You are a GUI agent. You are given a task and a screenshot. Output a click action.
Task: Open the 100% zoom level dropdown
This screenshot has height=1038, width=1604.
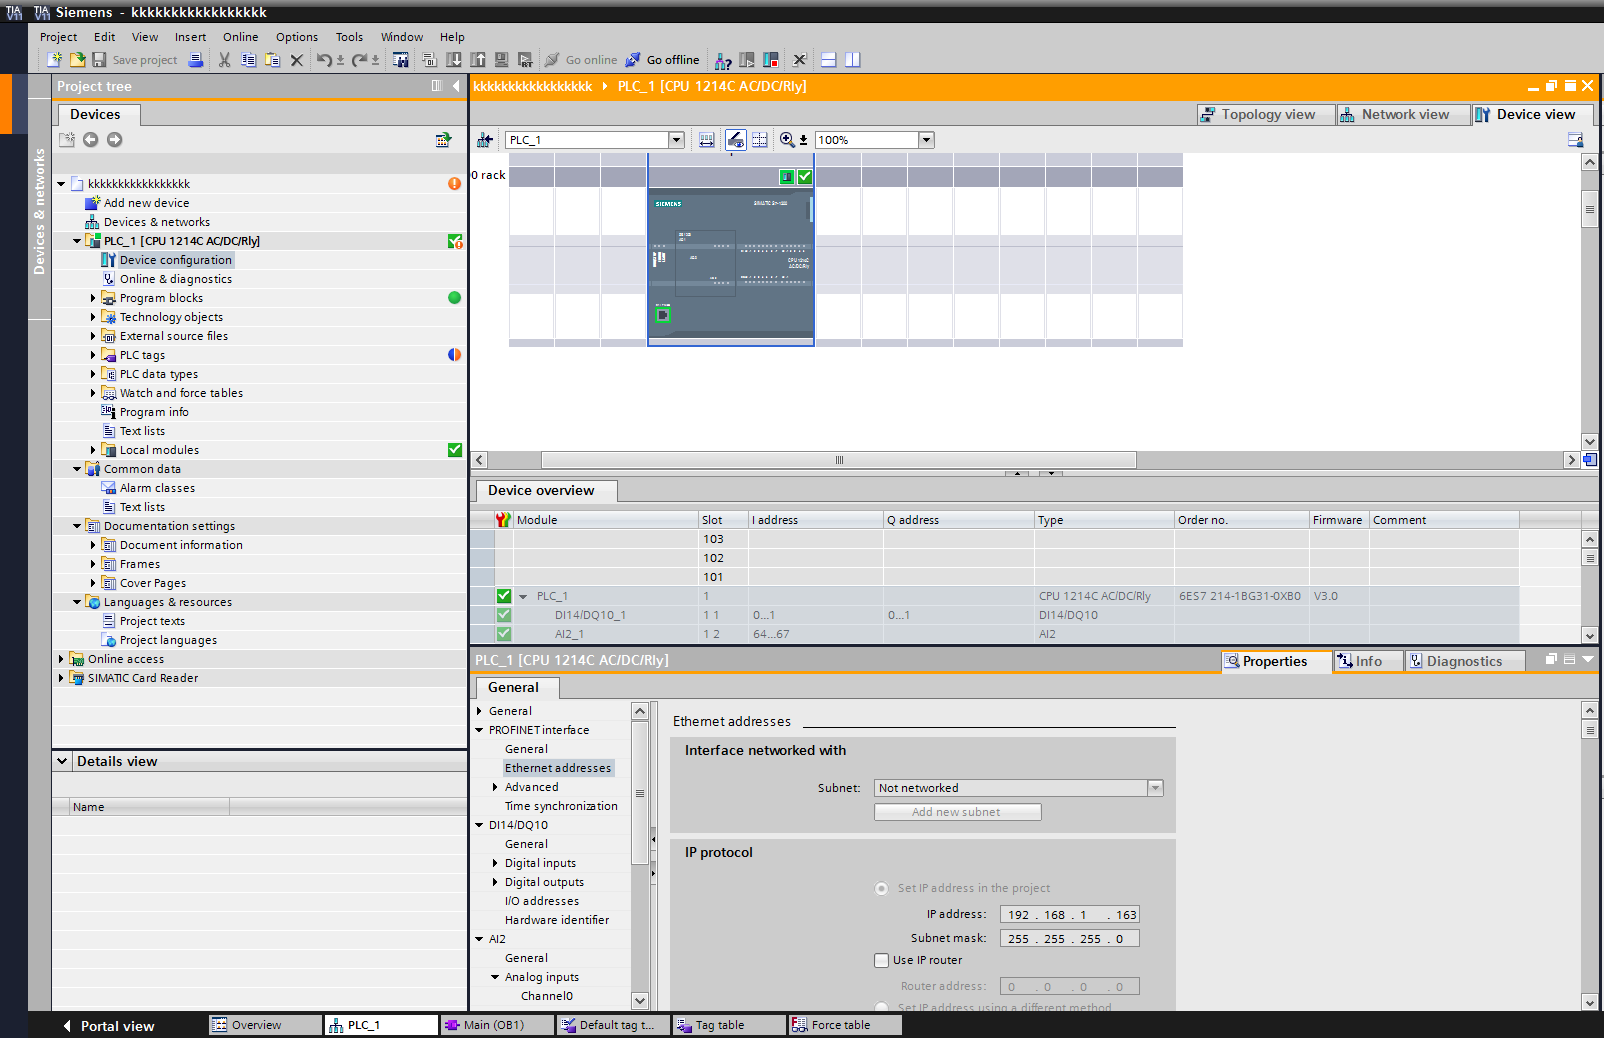(926, 140)
